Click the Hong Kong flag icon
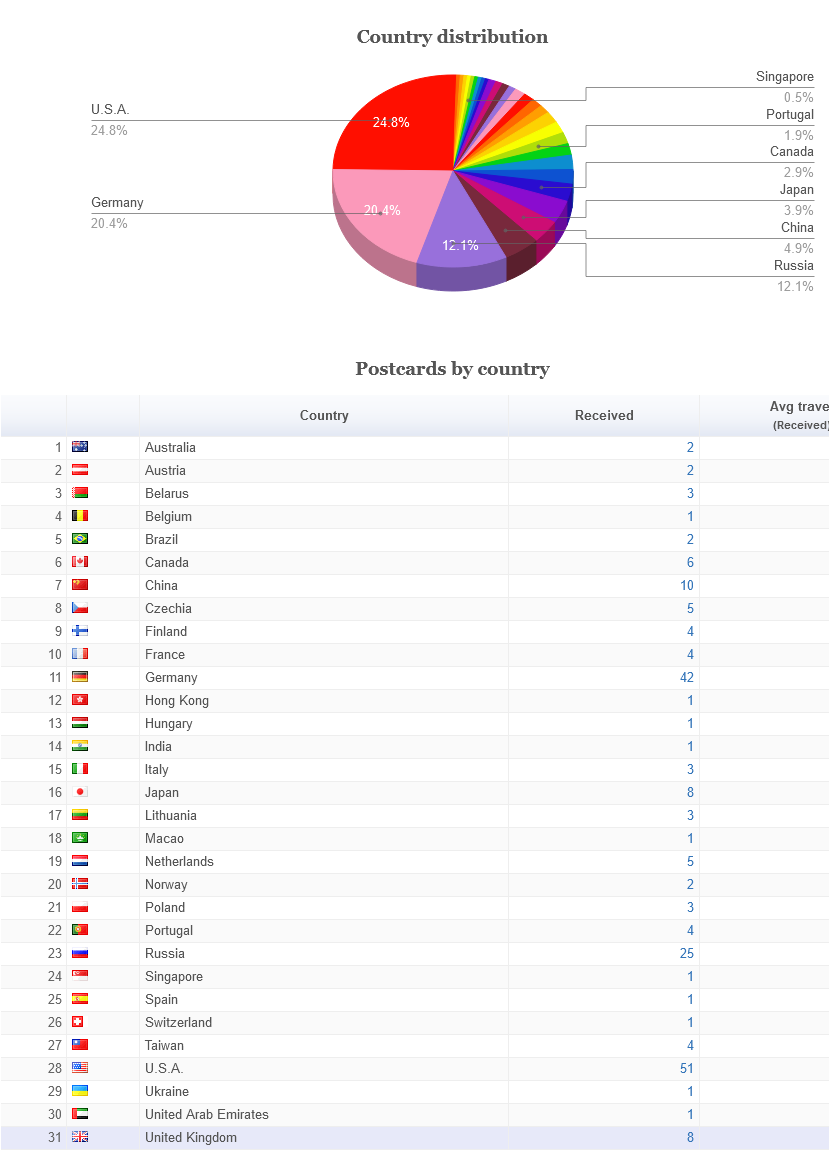Screen dimensions: 829x1164 [x=80, y=700]
